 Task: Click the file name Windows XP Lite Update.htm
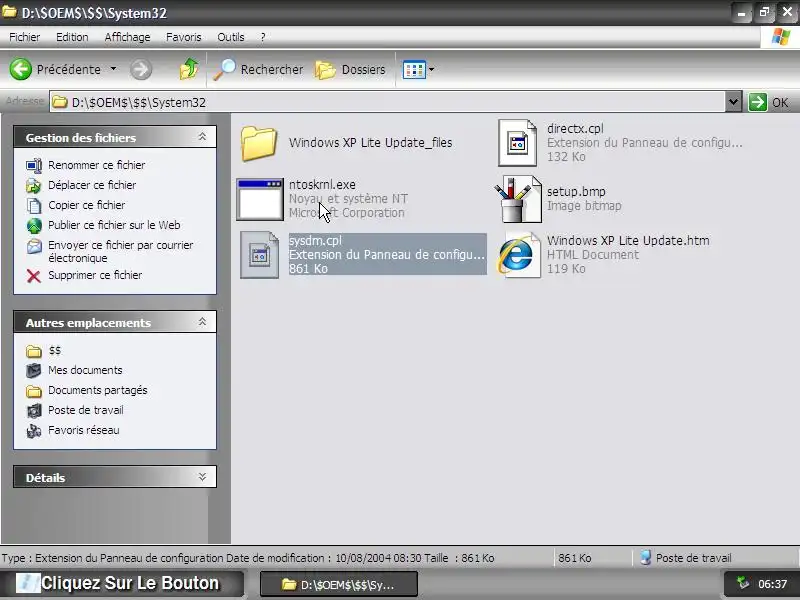(x=628, y=240)
